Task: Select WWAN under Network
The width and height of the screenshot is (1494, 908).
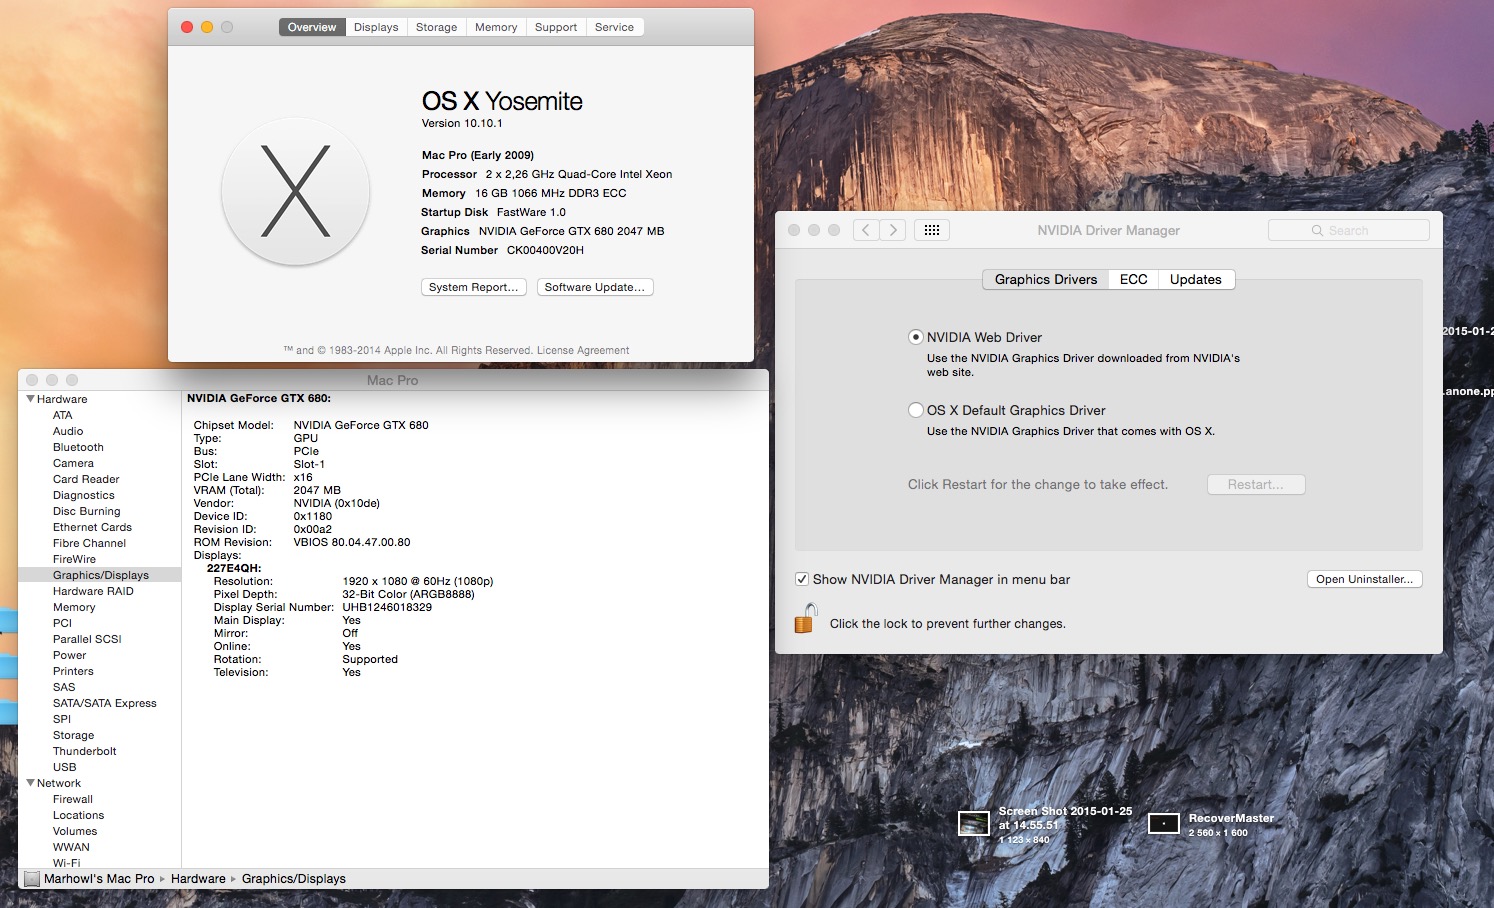Action: (x=71, y=847)
